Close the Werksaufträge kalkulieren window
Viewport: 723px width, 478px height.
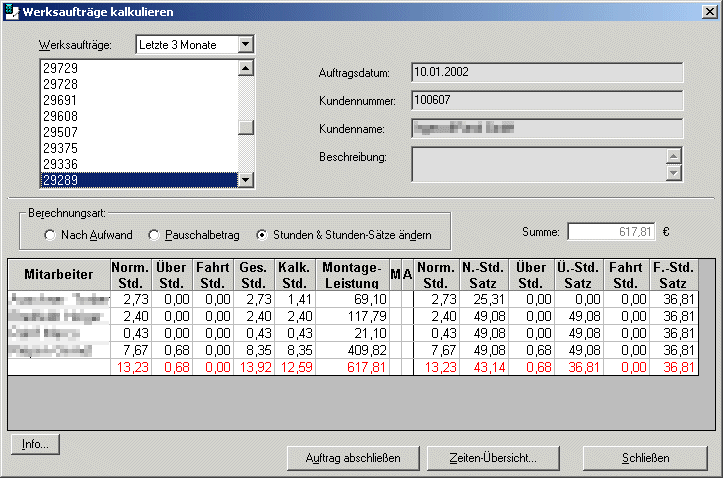pos(708,11)
